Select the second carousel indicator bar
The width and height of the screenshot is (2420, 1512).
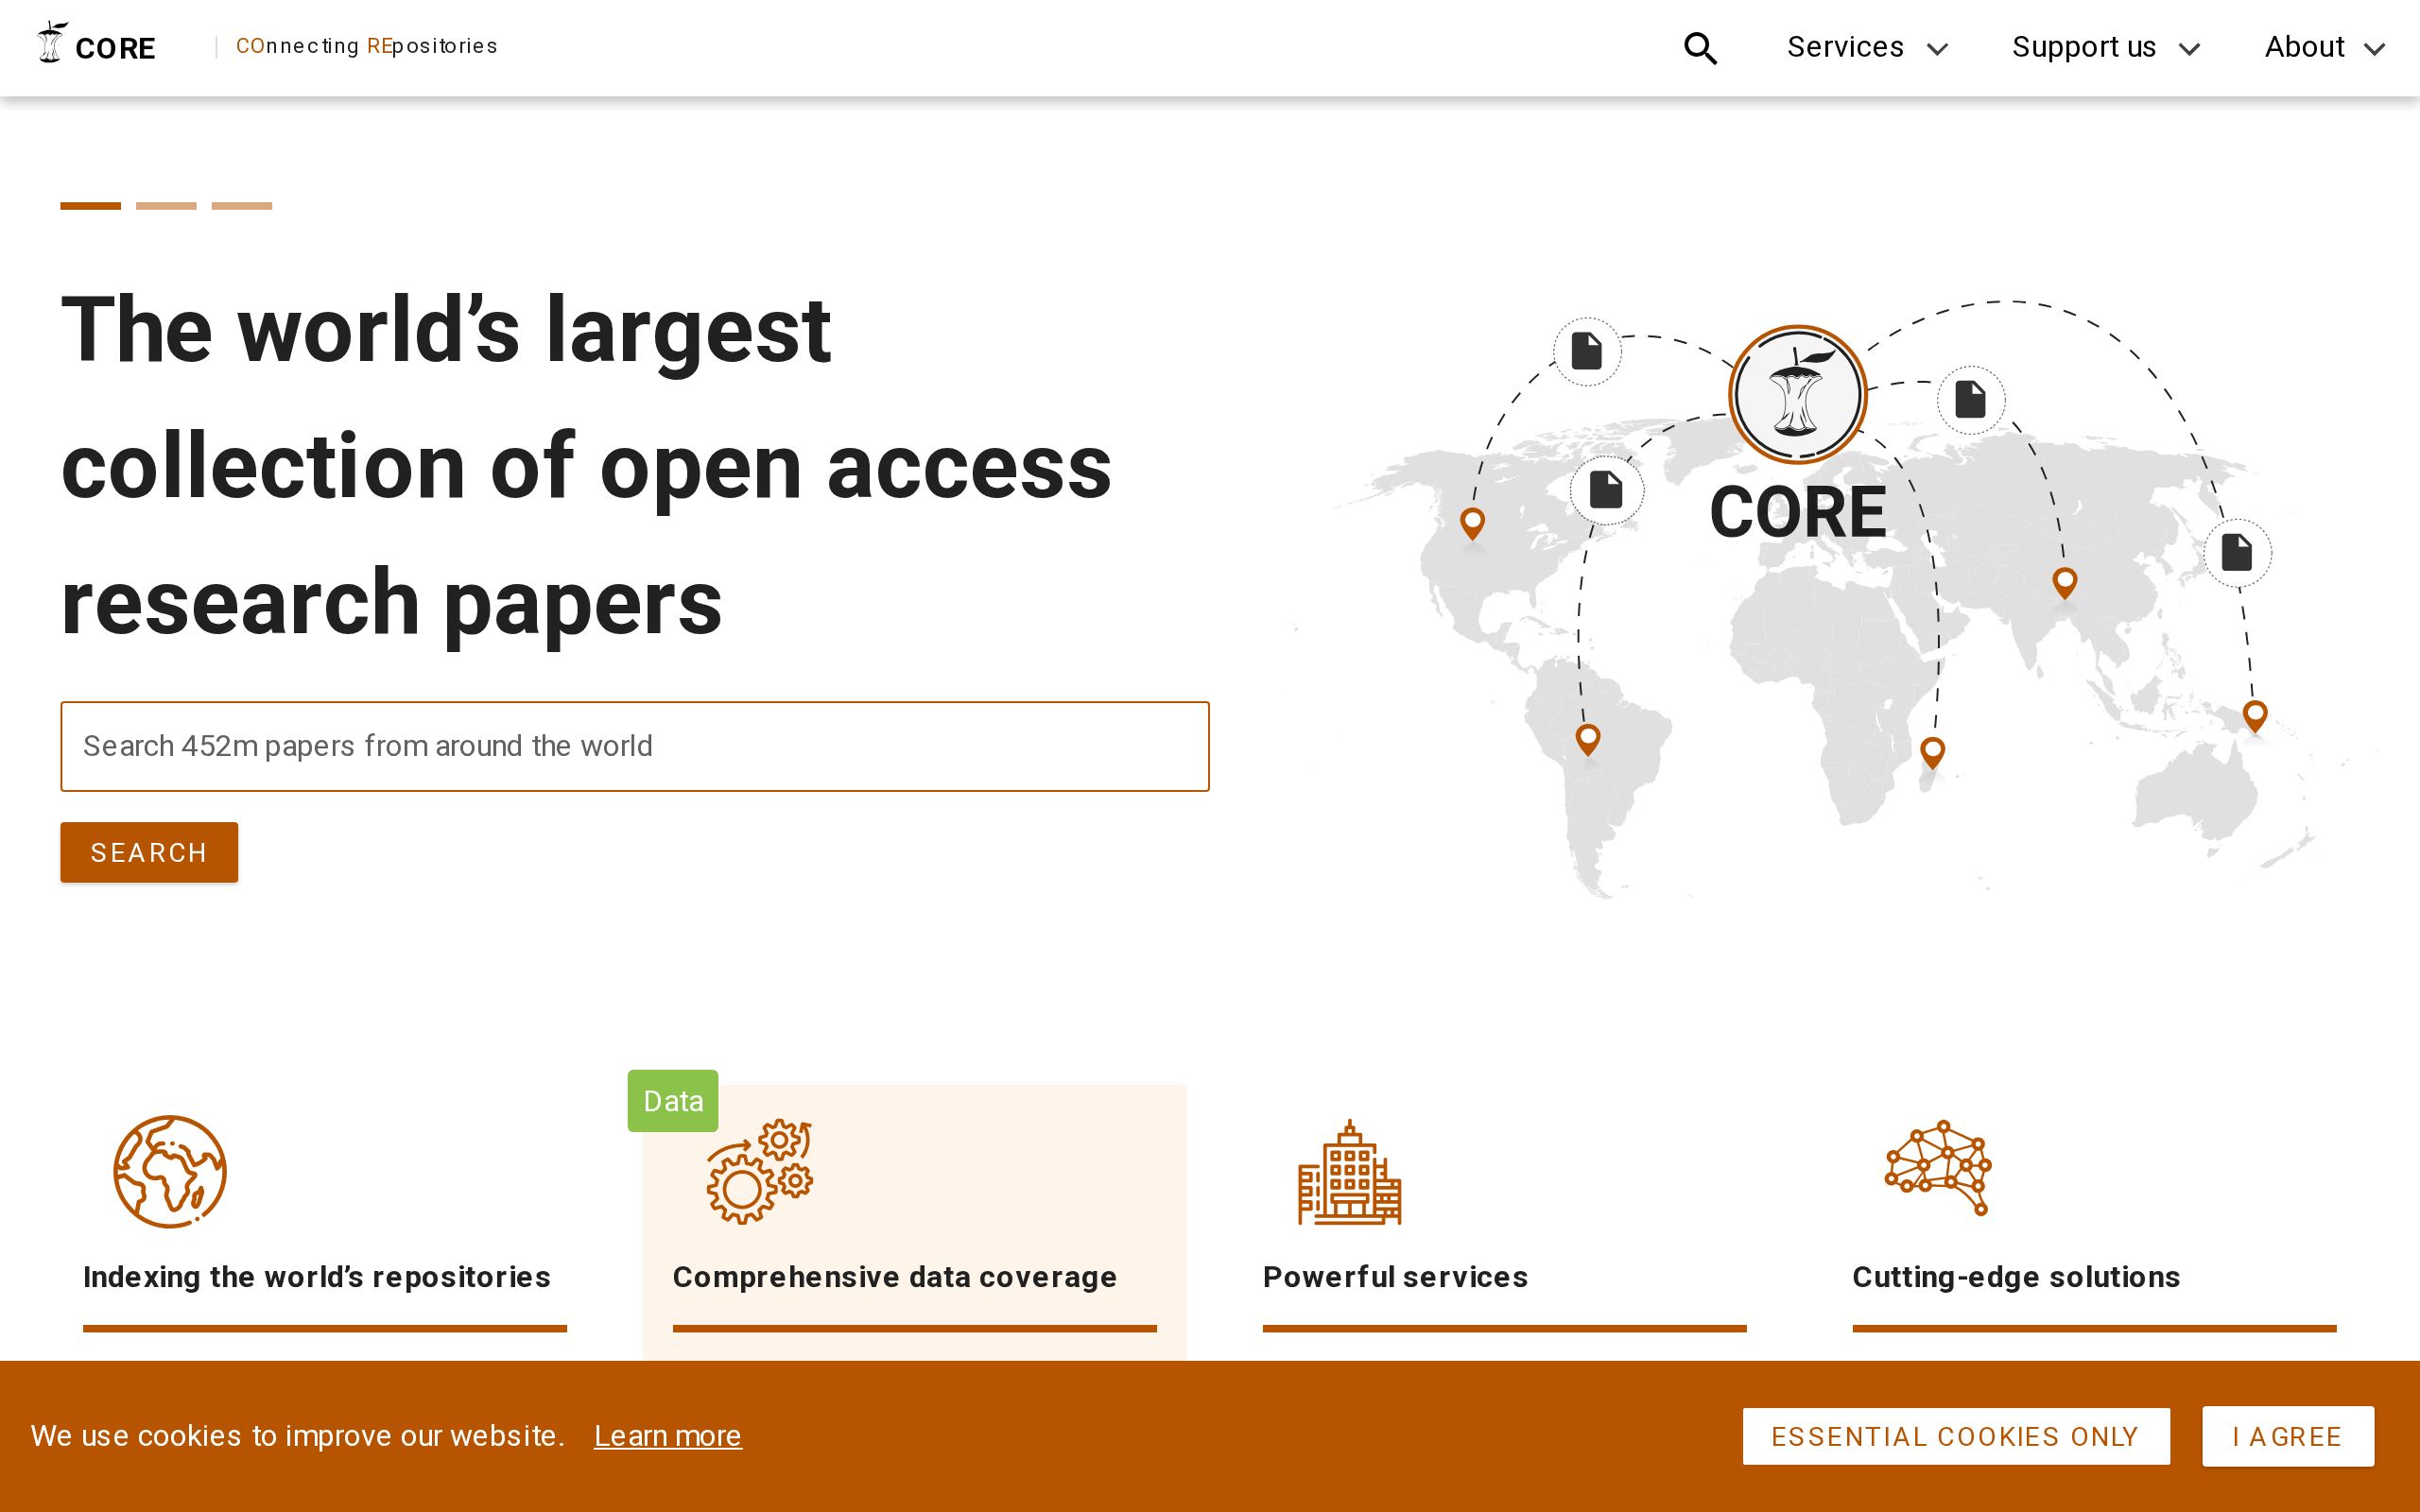pyautogui.click(x=166, y=206)
